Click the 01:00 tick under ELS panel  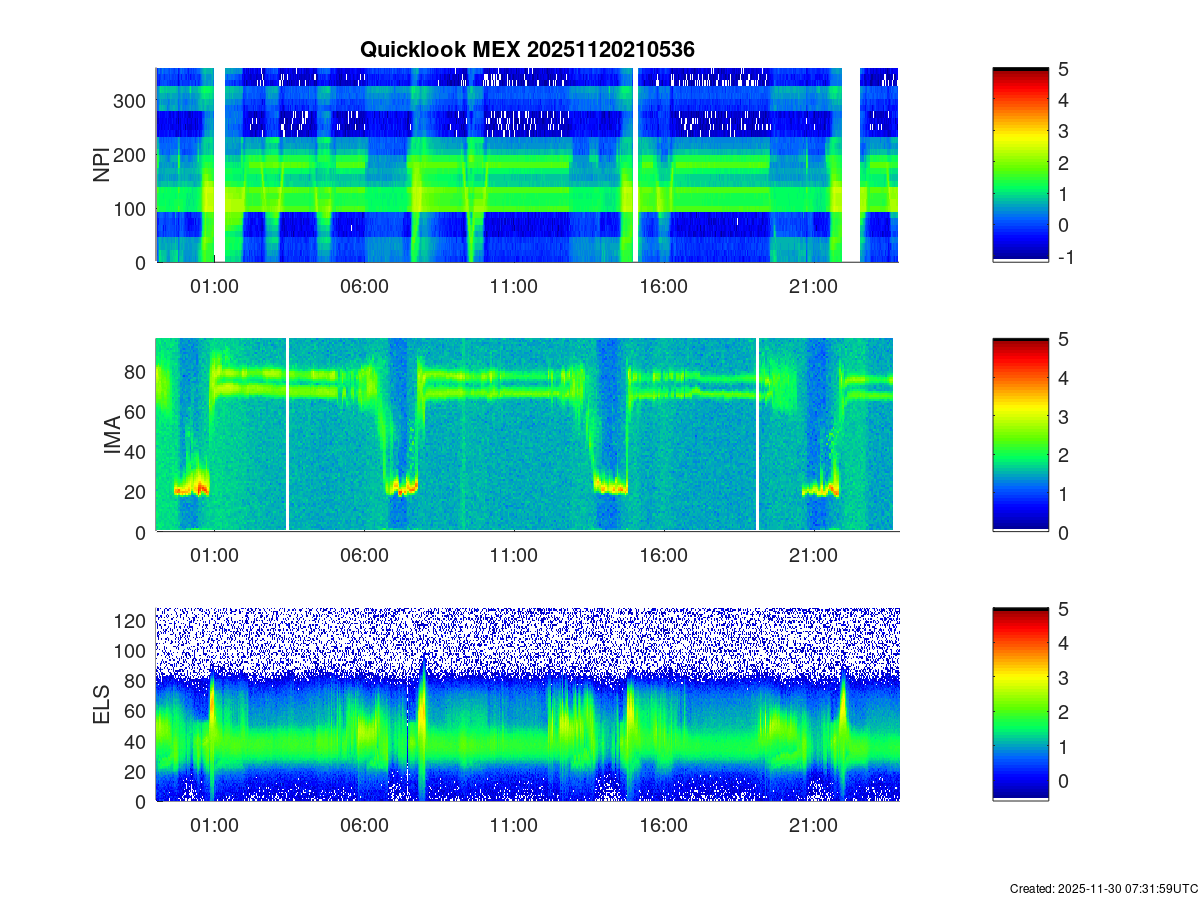click(x=214, y=826)
